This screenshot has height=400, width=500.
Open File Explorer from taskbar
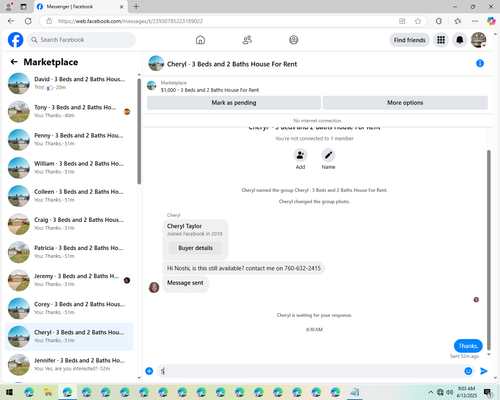point(48,392)
